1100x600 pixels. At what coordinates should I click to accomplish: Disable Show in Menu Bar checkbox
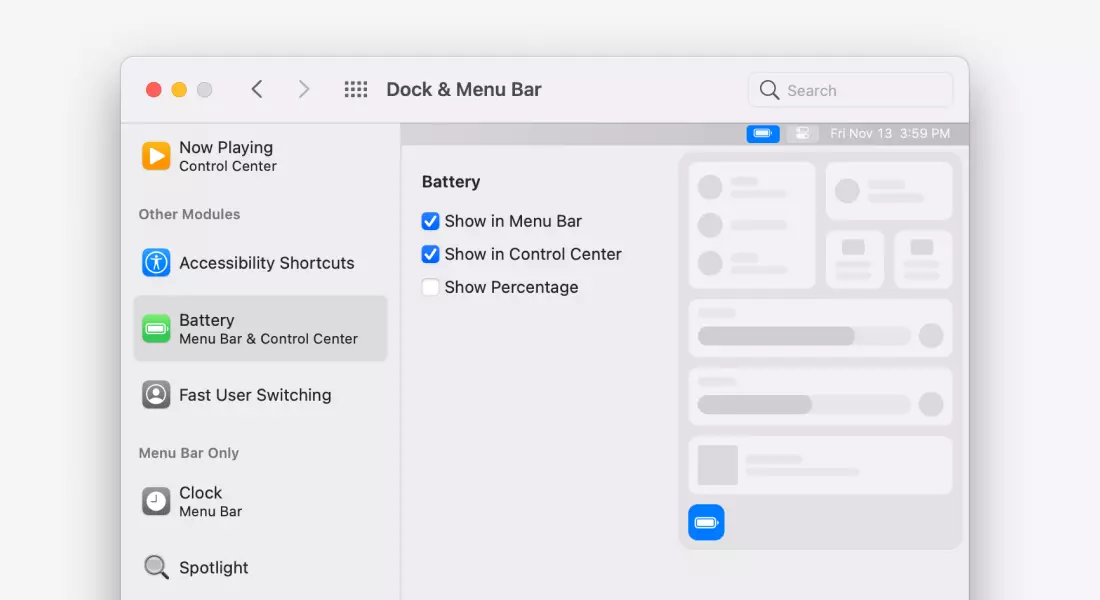click(x=430, y=221)
